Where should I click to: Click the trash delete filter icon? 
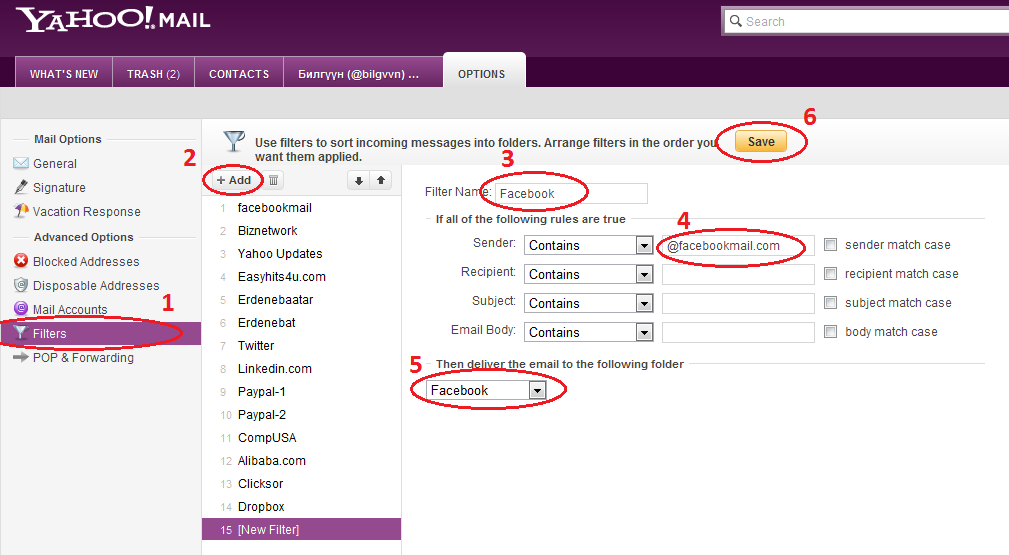tap(273, 180)
